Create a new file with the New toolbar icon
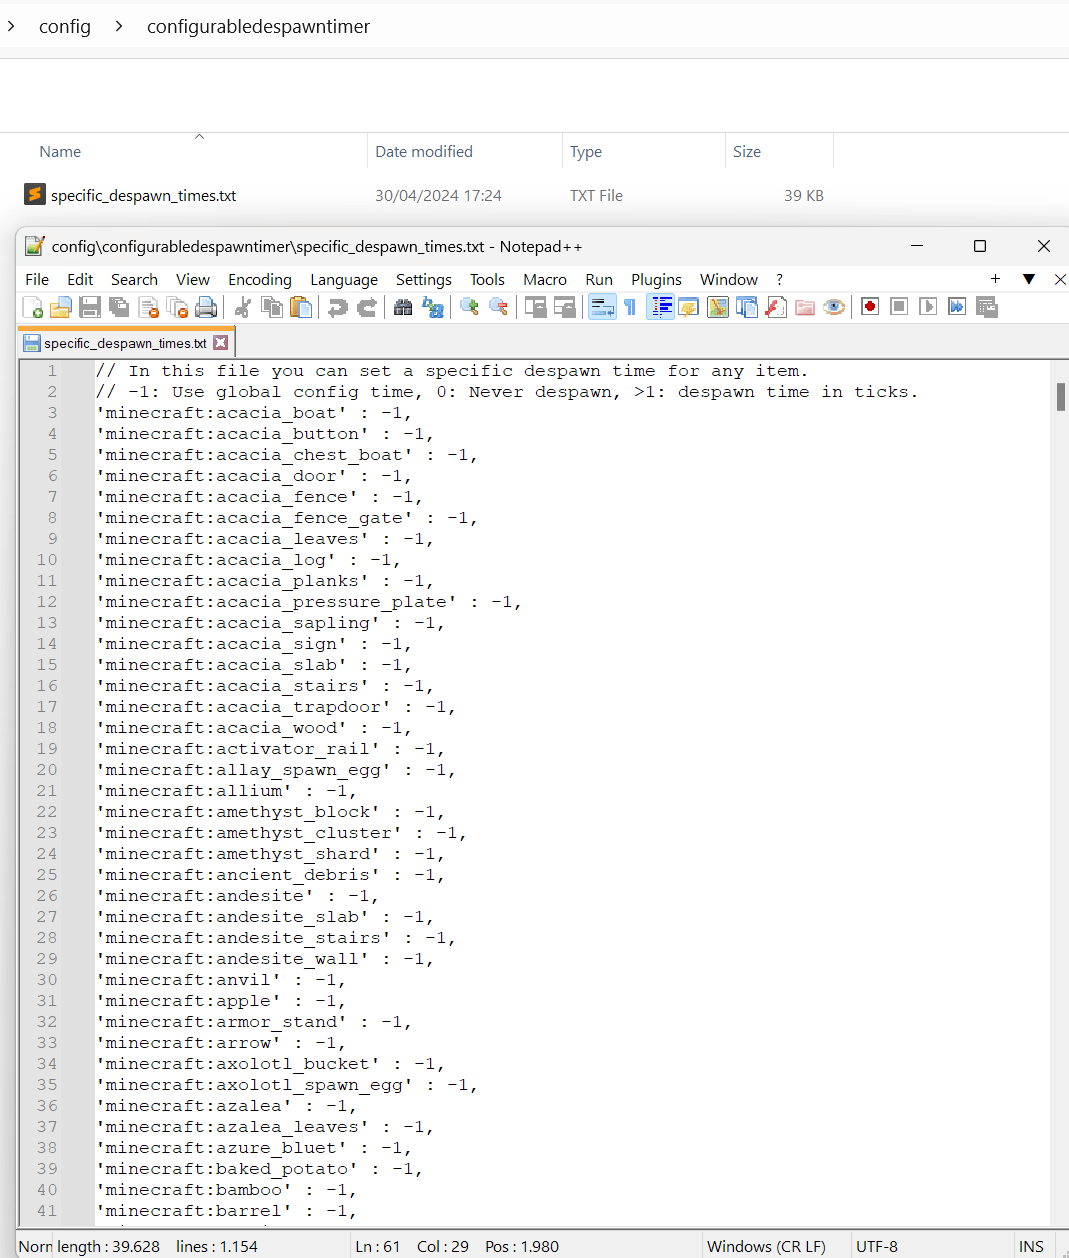Image resolution: width=1069 pixels, height=1258 pixels. pyautogui.click(x=33, y=307)
